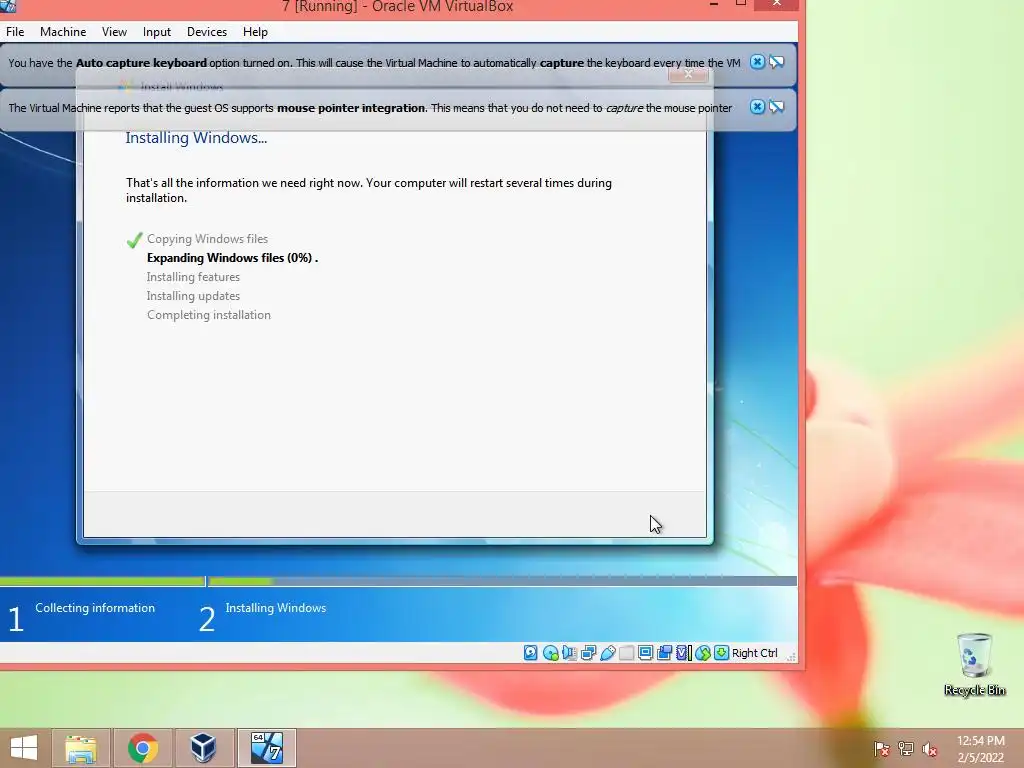This screenshot has height=768, width=1024.
Task: Click the Collecting information progress bar segment
Action: tap(103, 581)
